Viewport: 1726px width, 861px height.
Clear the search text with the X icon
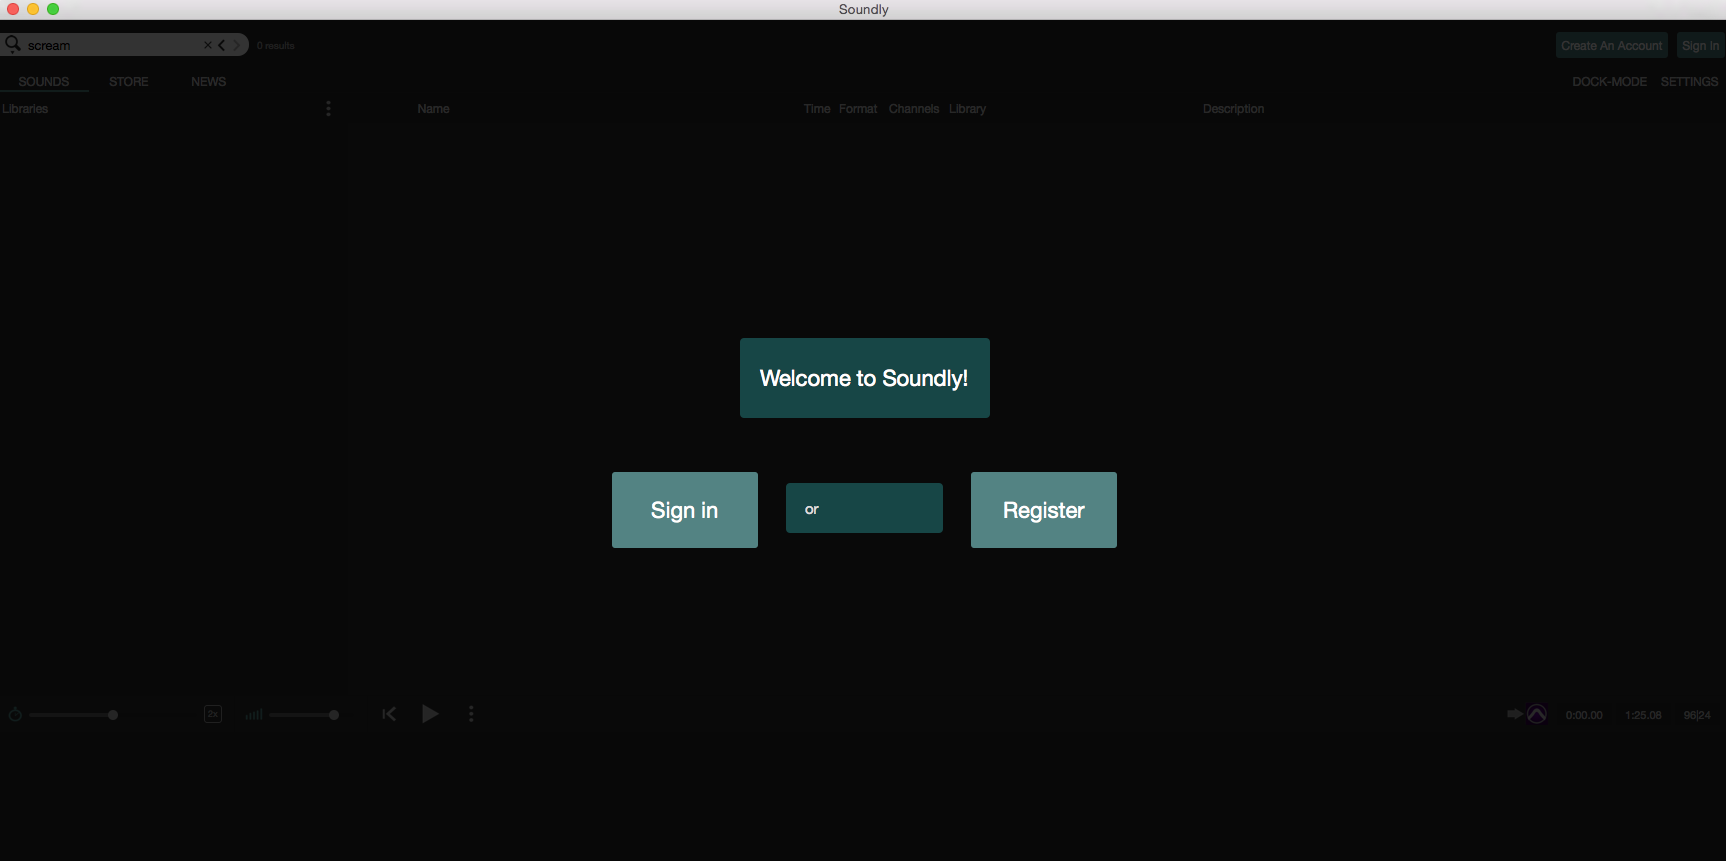[208, 45]
